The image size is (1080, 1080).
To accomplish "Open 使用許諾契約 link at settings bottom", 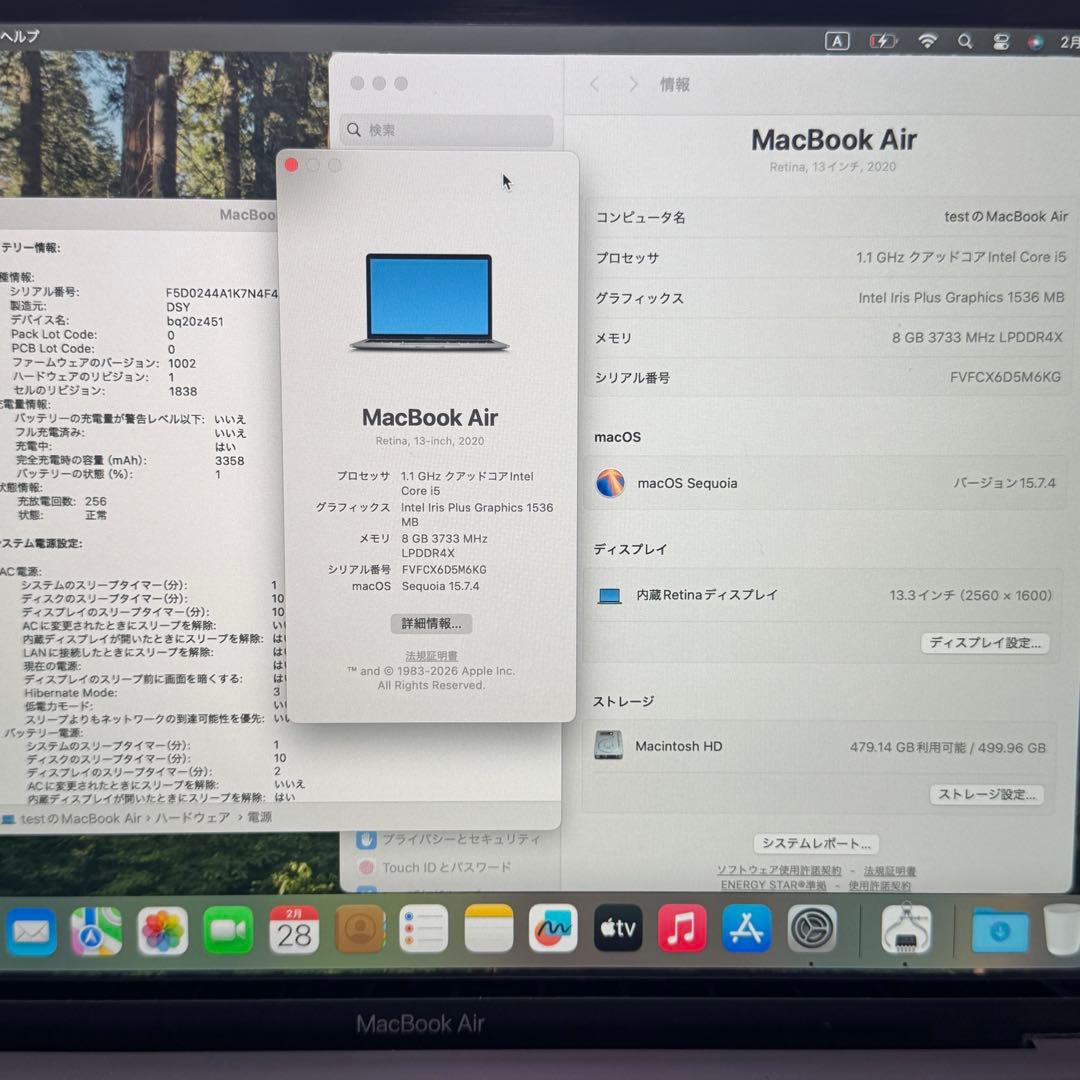I will coord(880,886).
